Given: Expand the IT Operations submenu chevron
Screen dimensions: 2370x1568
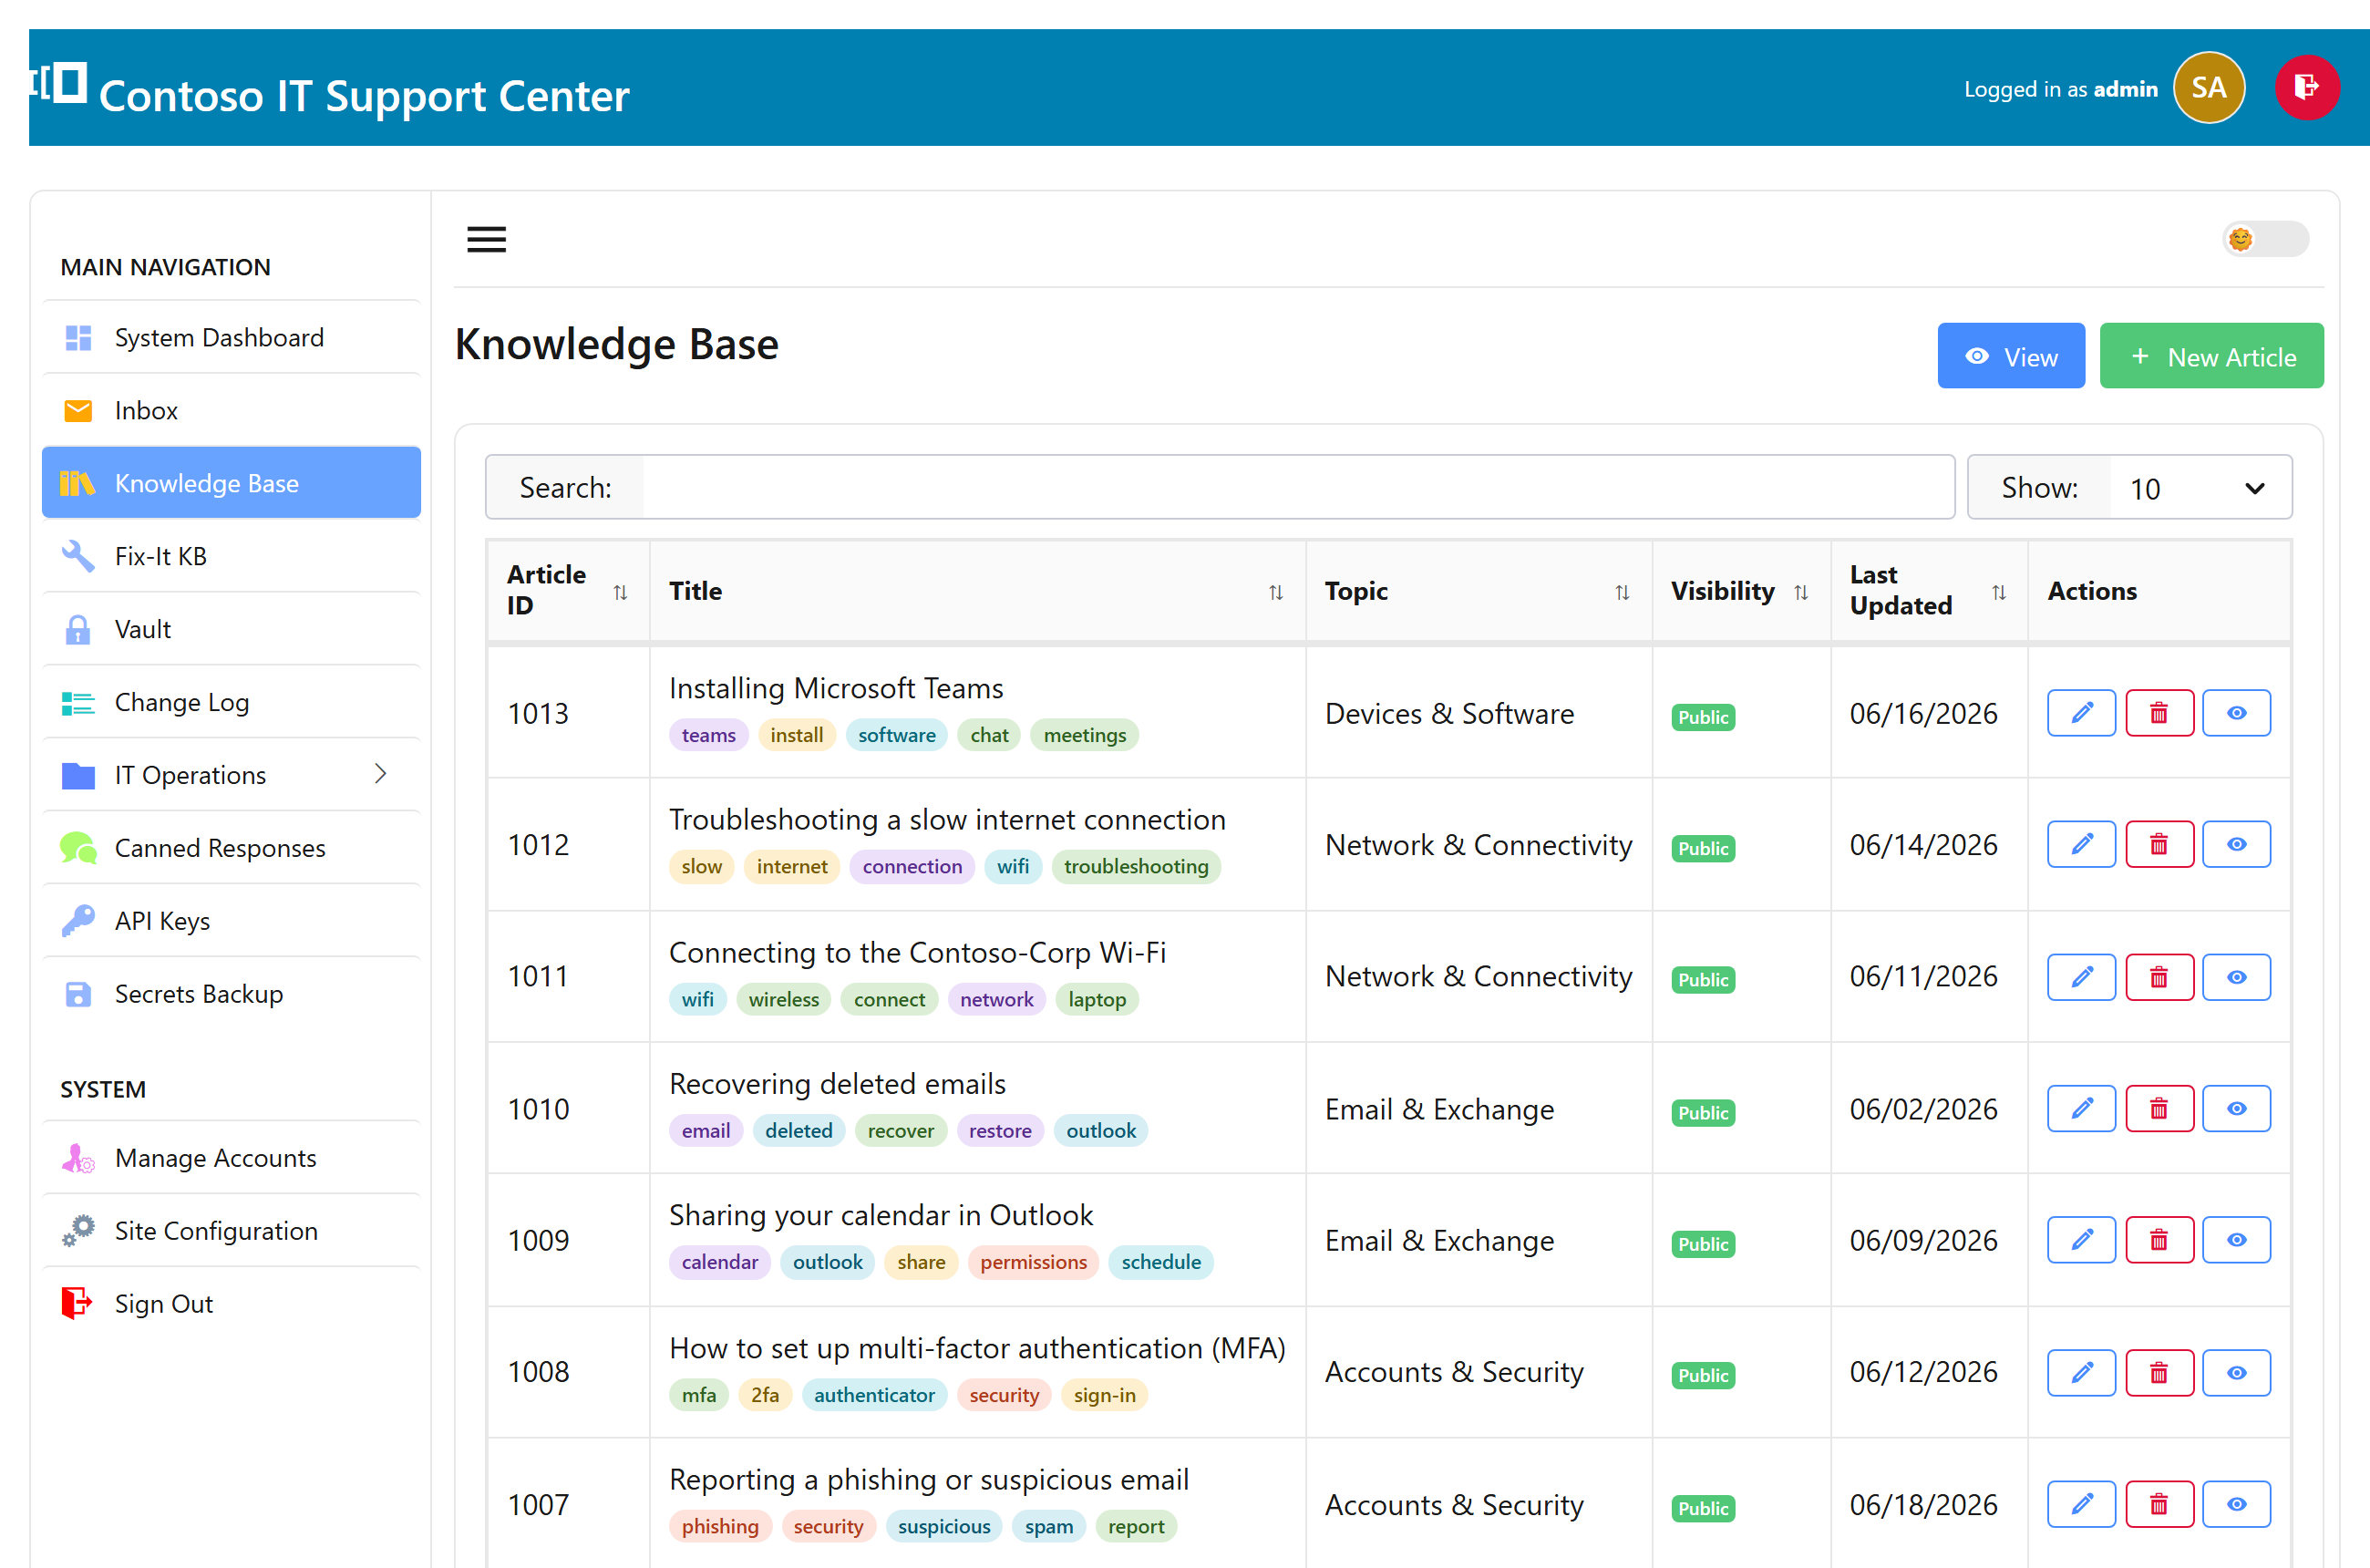Looking at the screenshot, I should pos(380,774).
